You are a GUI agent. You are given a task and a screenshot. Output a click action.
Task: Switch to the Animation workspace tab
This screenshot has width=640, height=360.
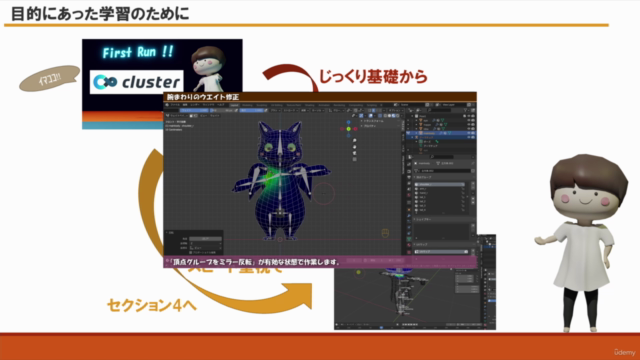click(x=324, y=105)
